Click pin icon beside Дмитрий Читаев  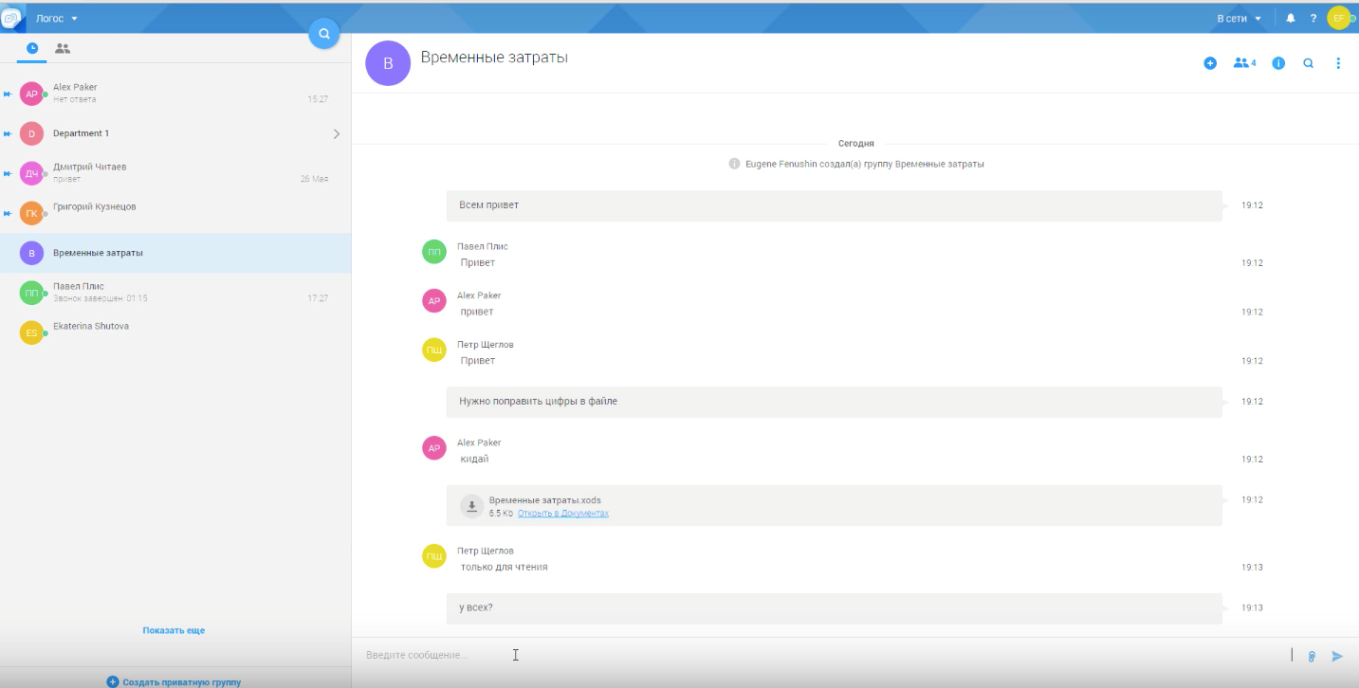coord(7,173)
